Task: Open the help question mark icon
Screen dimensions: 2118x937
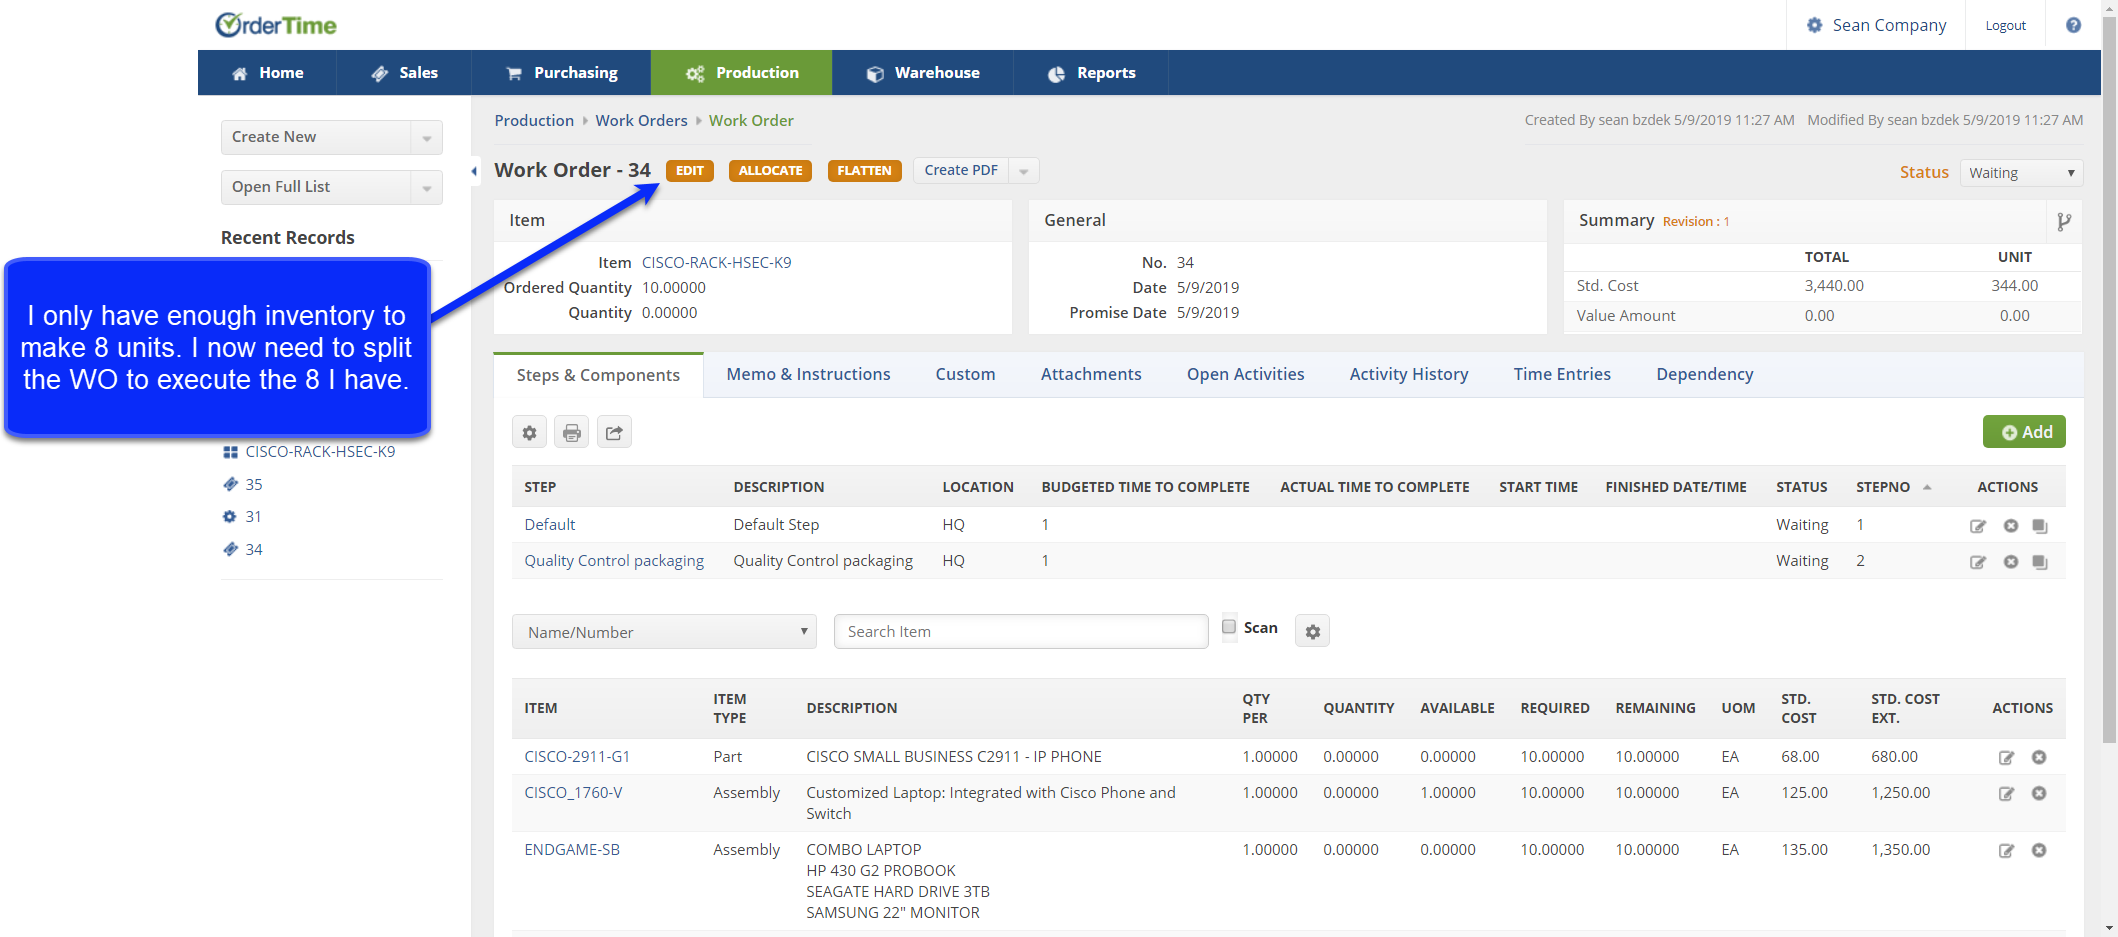Action: [x=2073, y=25]
